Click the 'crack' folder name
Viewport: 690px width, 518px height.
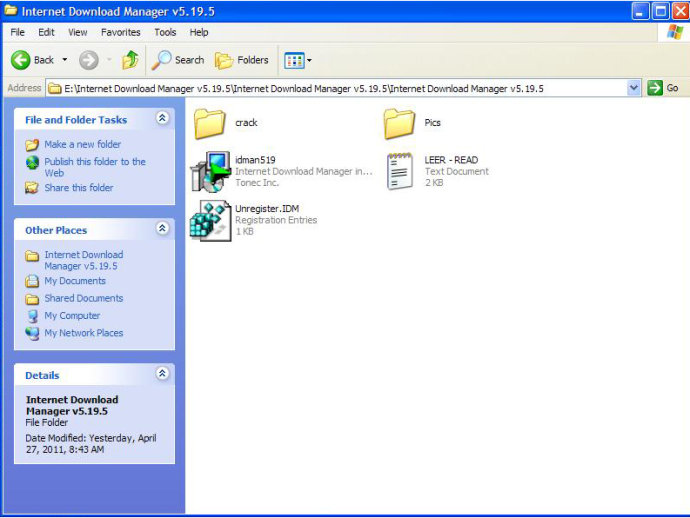[246, 123]
